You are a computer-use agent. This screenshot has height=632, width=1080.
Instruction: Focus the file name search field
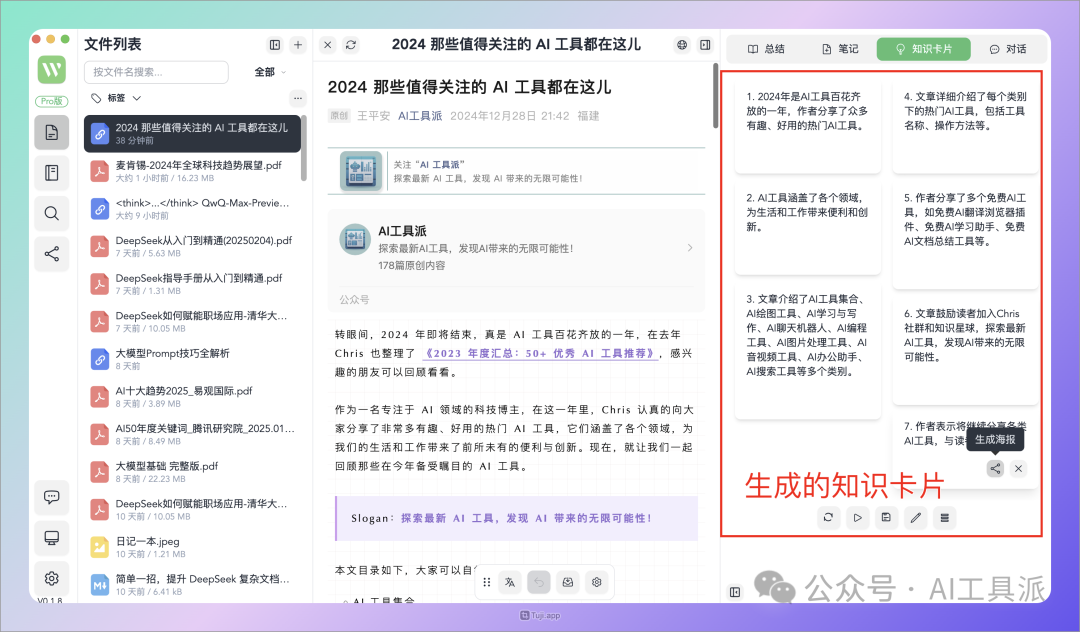point(156,72)
